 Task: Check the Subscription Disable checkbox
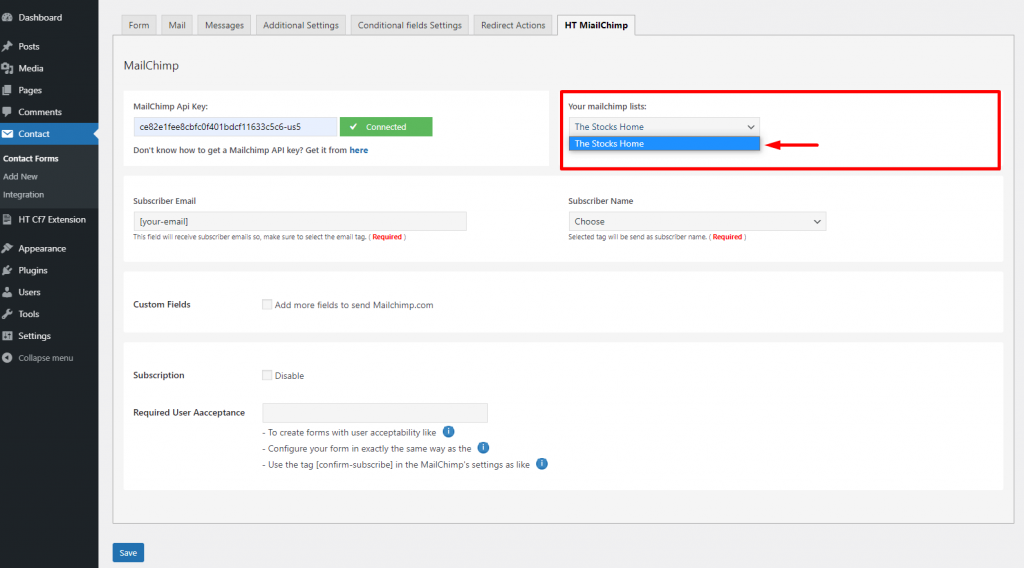267,375
